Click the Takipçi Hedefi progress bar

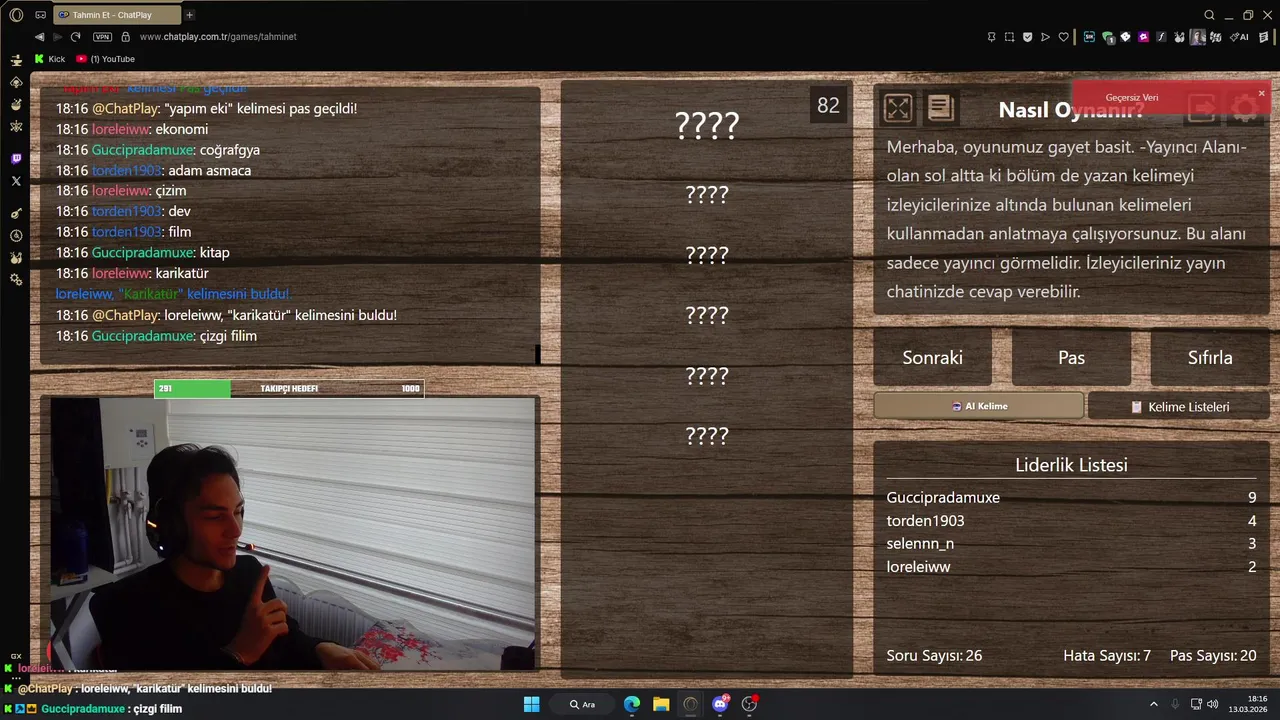click(289, 388)
